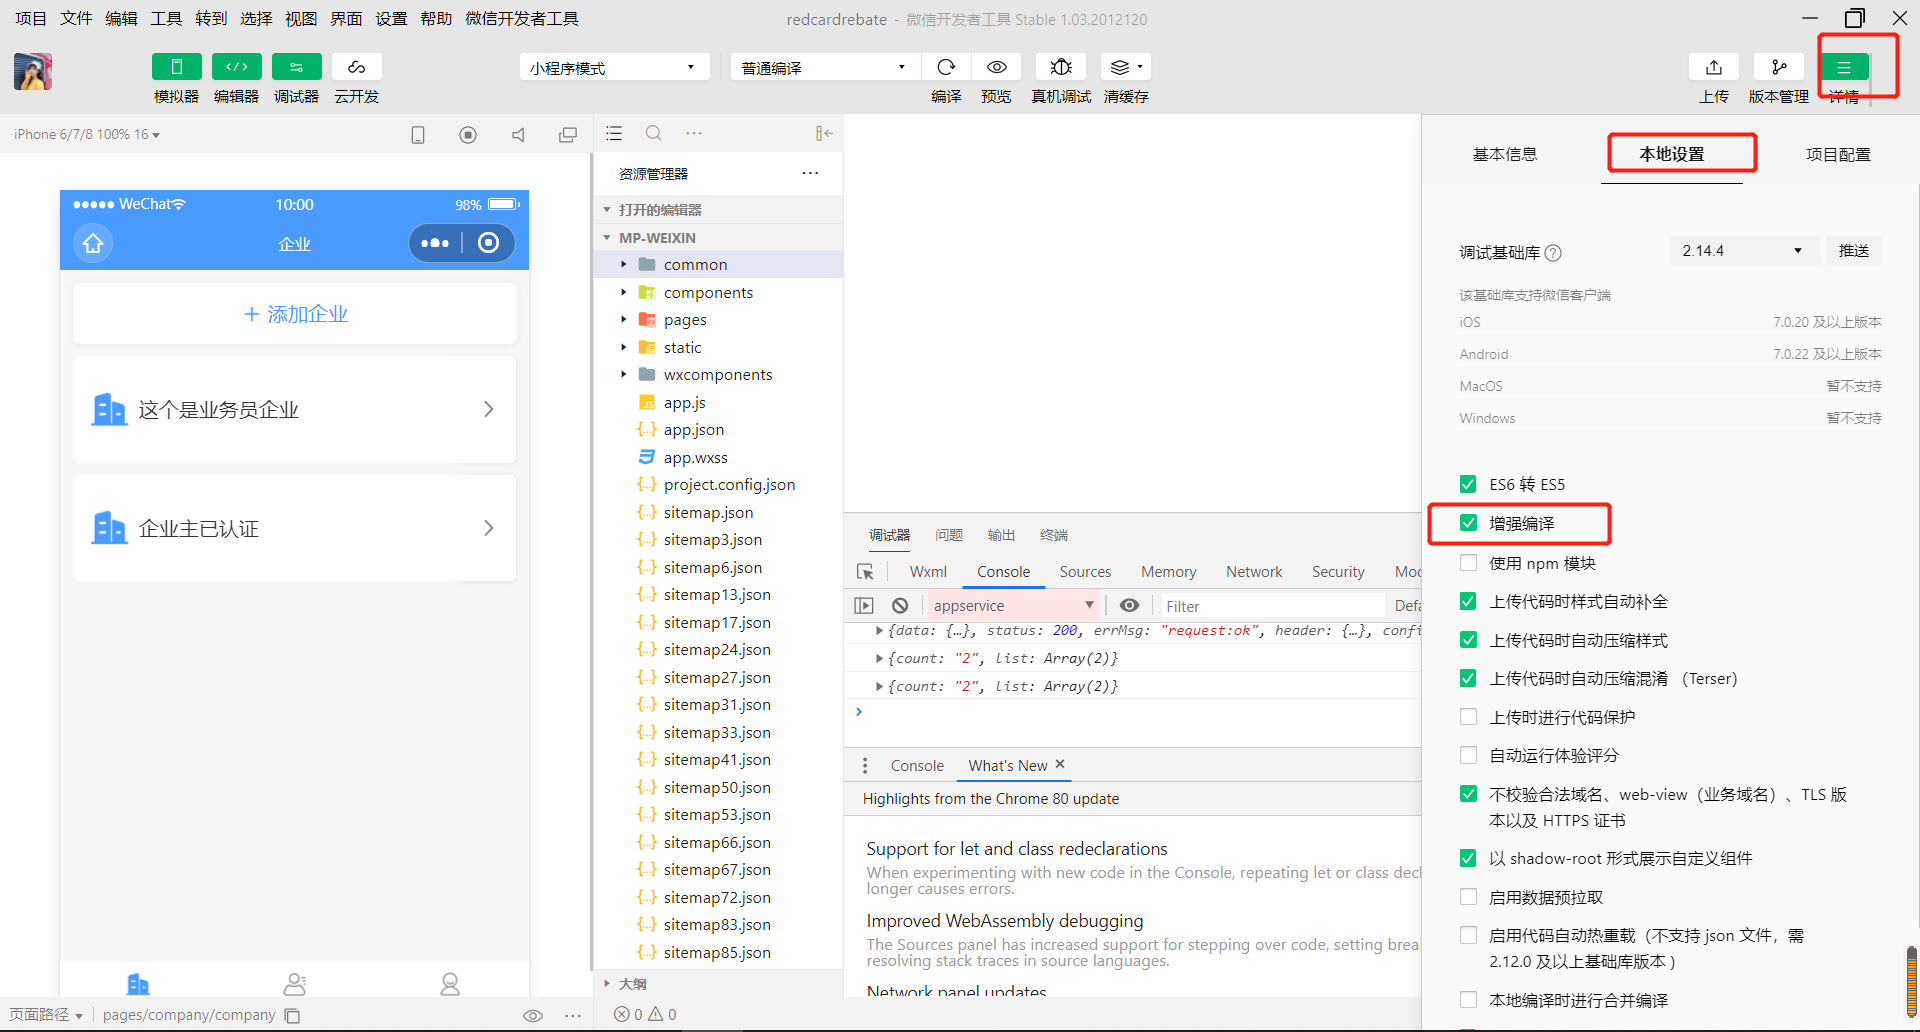Viewport: 1920px width, 1032px height.
Task: Toggle the Debugger (调试器) panel button
Action: coord(297,67)
